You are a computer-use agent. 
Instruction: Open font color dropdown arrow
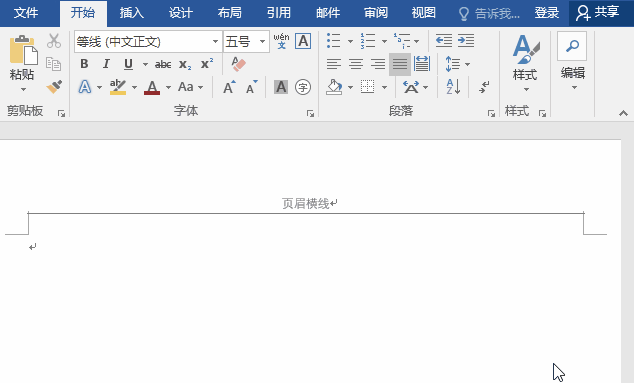(168, 87)
